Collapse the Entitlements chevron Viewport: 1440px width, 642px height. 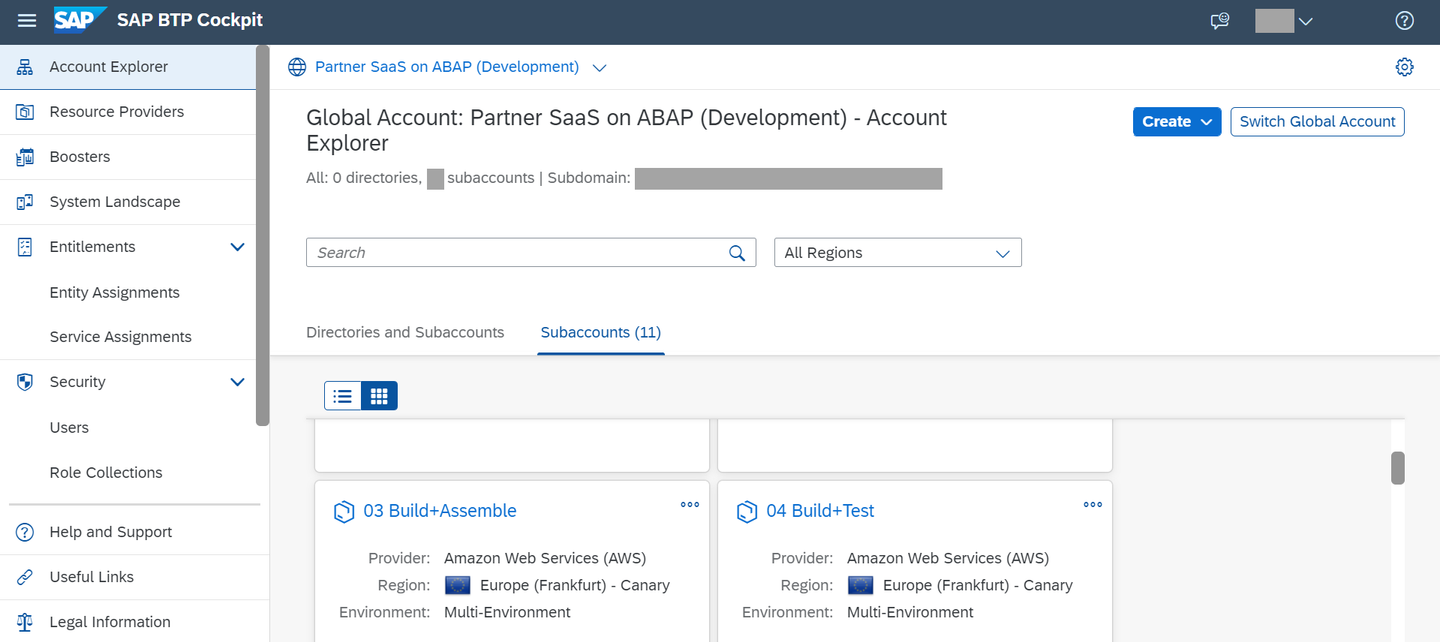tap(237, 247)
